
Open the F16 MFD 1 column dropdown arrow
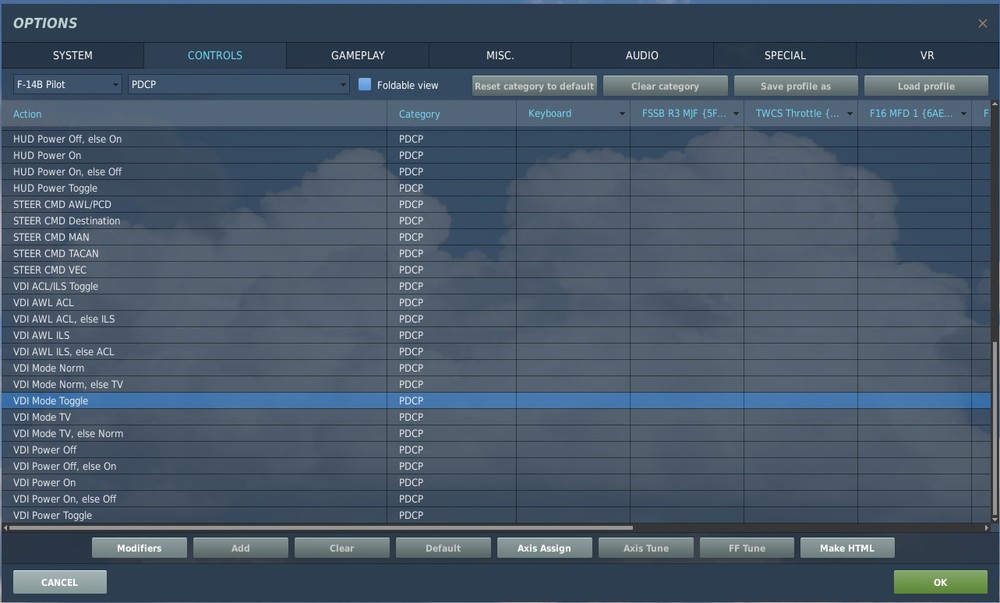point(964,114)
